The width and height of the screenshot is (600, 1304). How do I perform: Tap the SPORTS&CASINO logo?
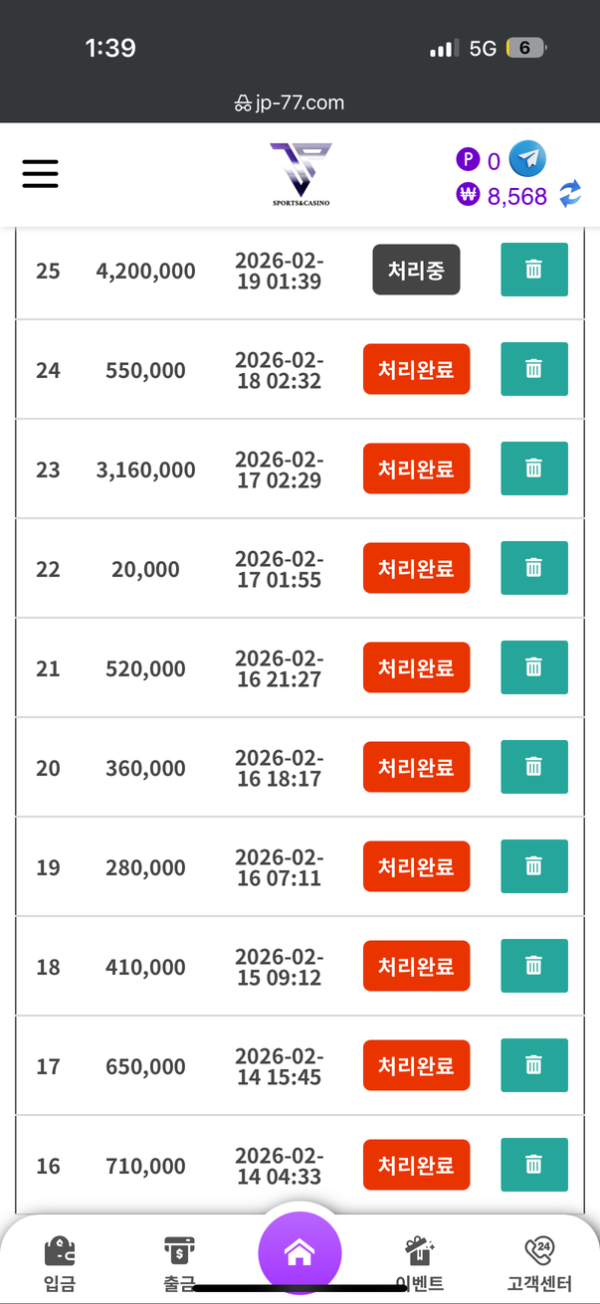click(300, 175)
